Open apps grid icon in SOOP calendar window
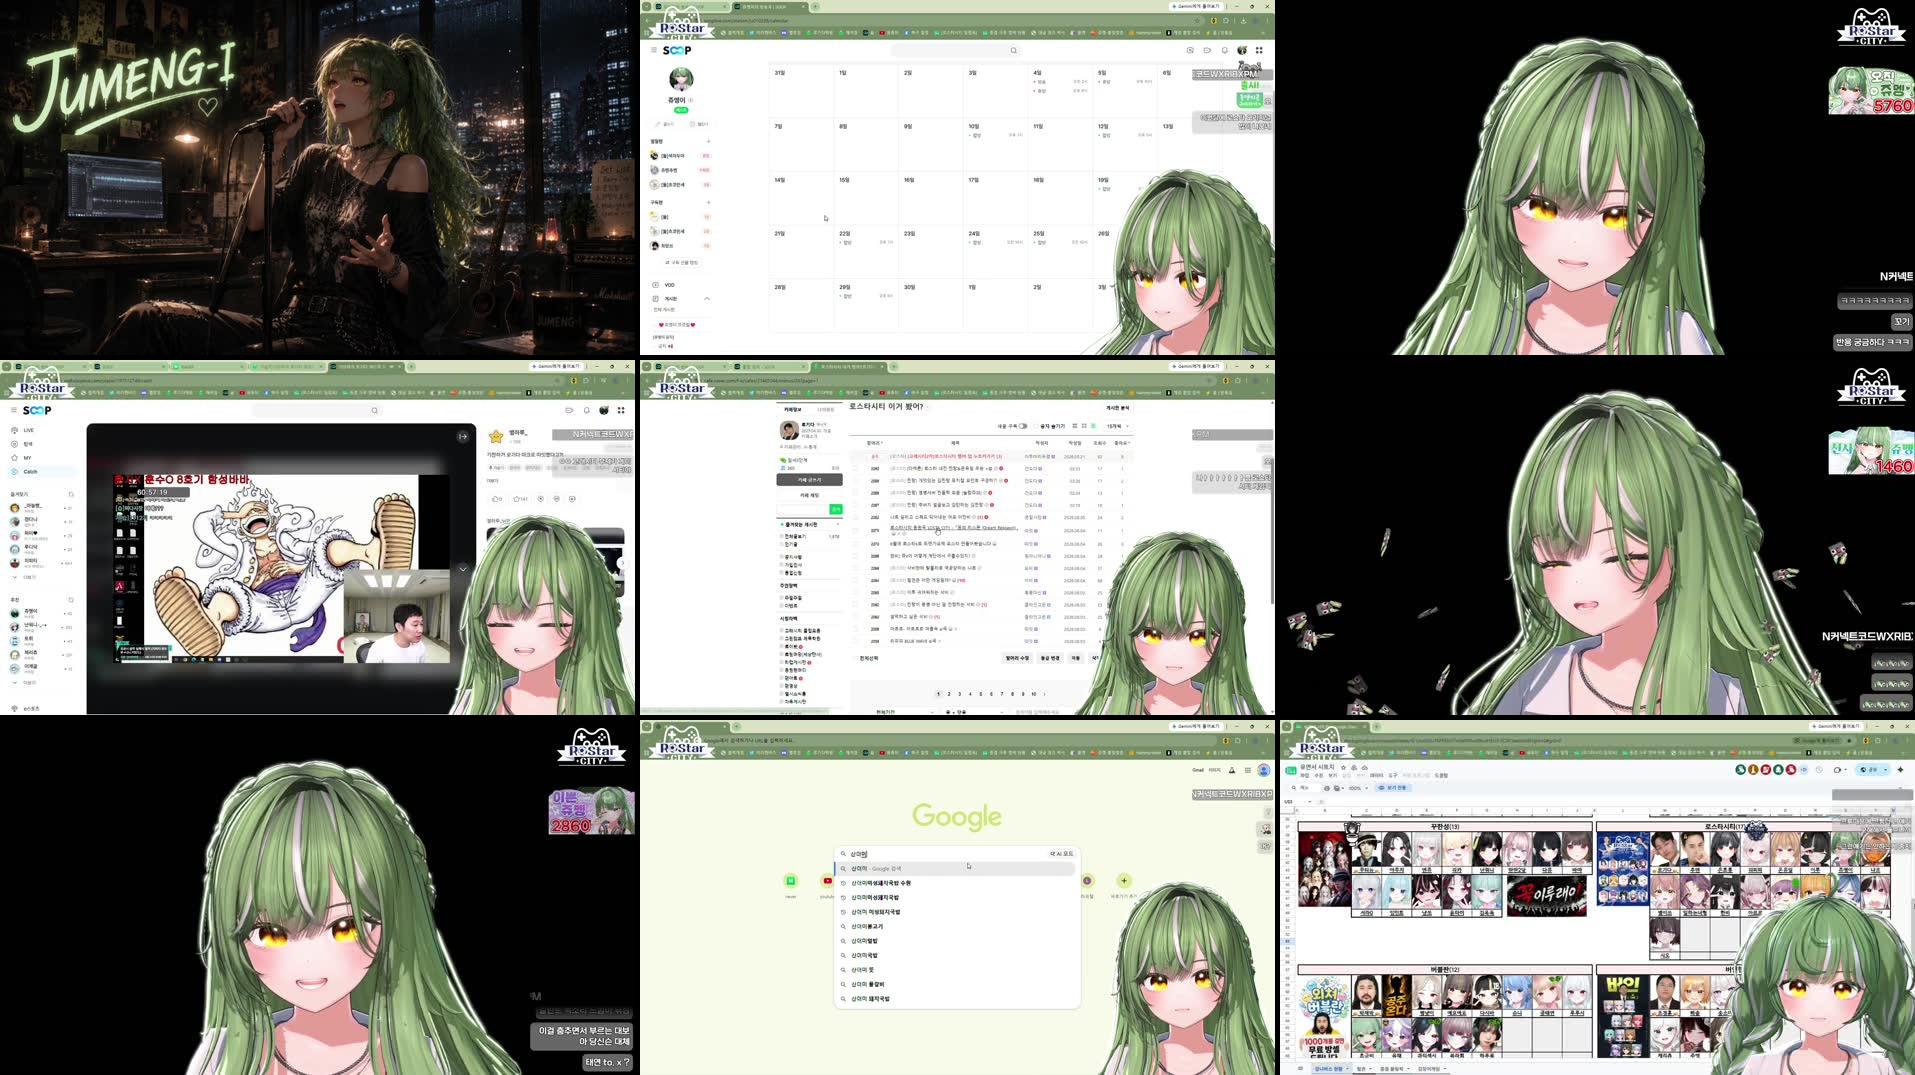The image size is (1915, 1075). 1259,50
